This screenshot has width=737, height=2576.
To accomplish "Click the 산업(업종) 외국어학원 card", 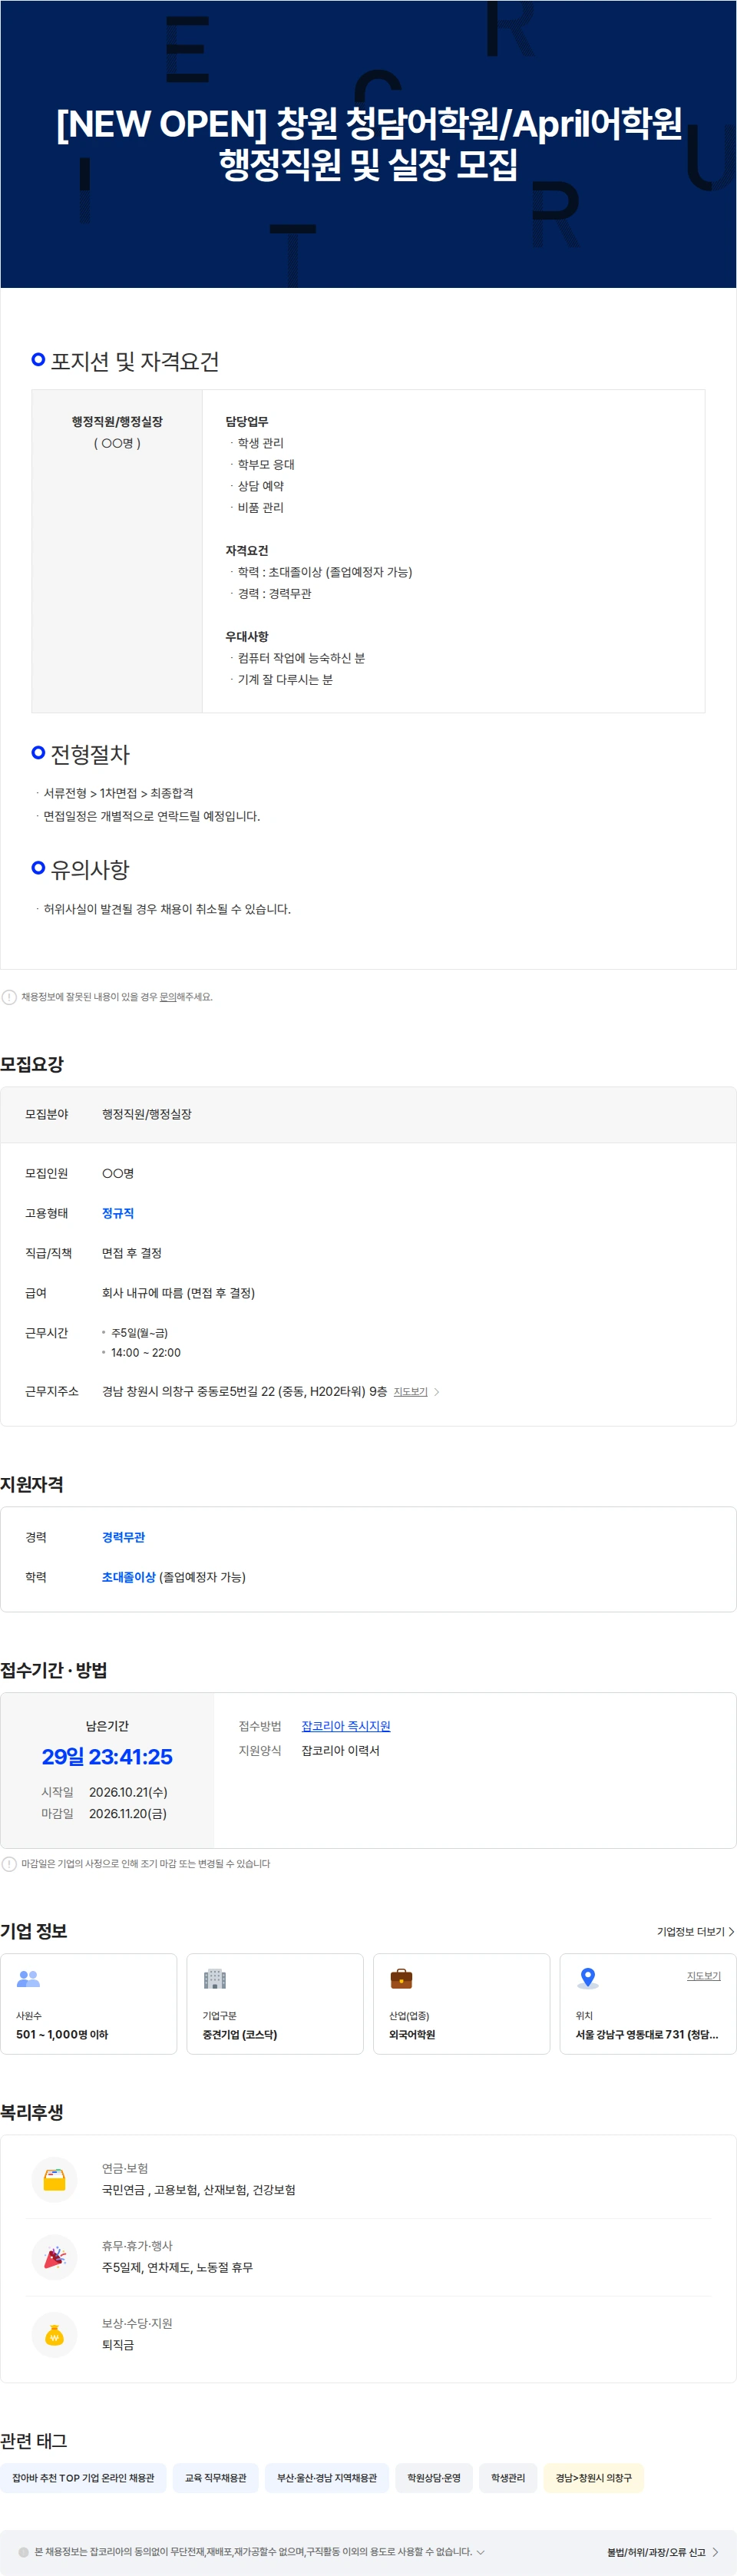I will pos(461,2004).
